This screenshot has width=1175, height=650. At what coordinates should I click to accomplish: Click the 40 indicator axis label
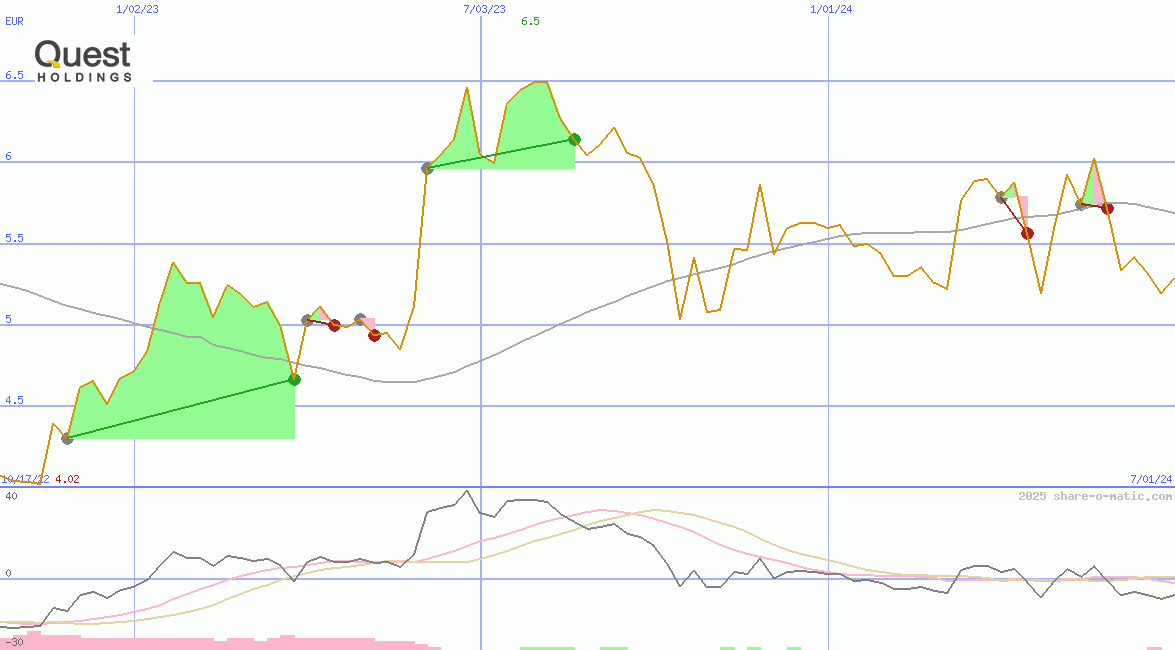coord(11,496)
